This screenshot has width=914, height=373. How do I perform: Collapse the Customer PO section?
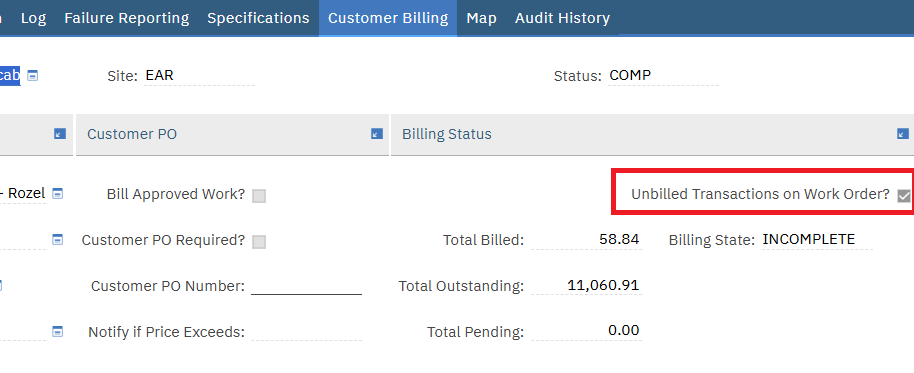point(377,134)
